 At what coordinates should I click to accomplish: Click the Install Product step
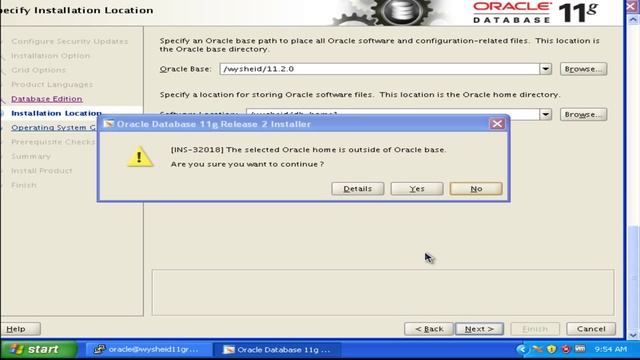coord(41,171)
